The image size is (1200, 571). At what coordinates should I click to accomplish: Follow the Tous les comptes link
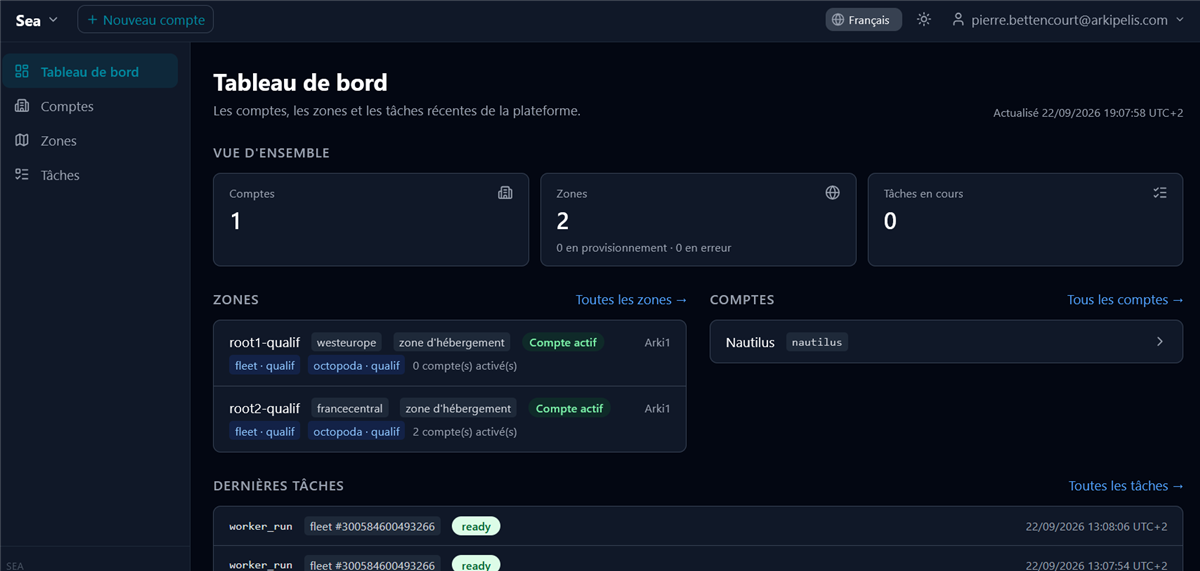point(1125,300)
